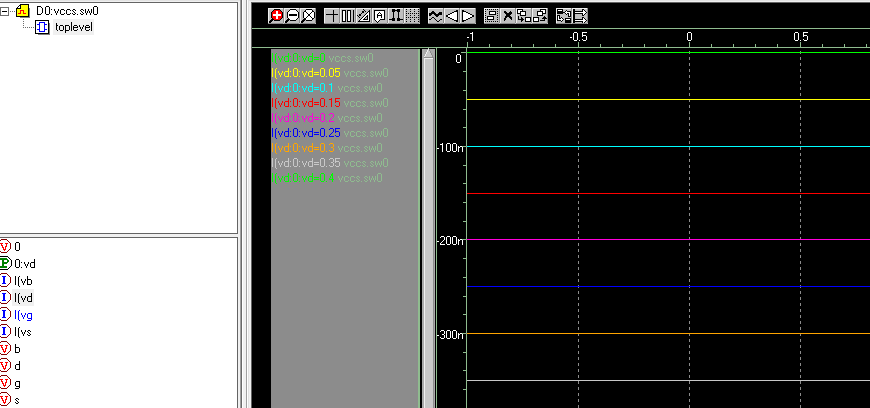The height and width of the screenshot is (408, 870).
Task: Click legend entry I(vd:0:vd=0.3
Action: pos(303,148)
